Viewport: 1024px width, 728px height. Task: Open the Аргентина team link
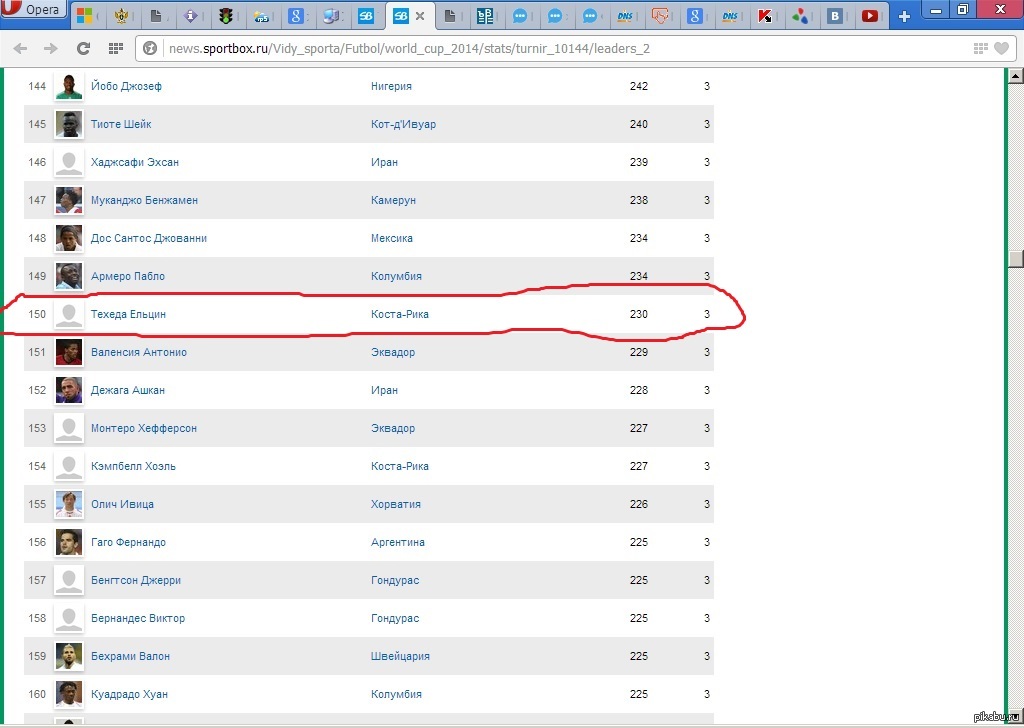pyautogui.click(x=398, y=542)
